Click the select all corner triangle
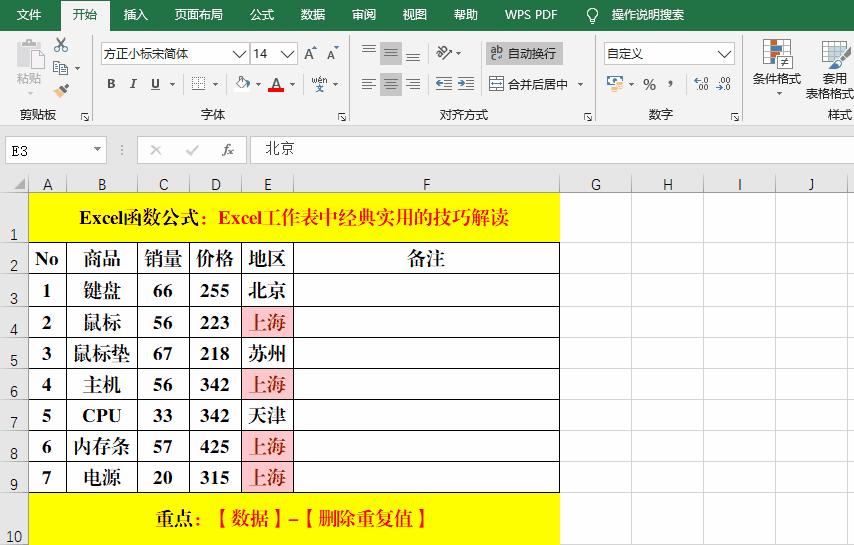The width and height of the screenshot is (854, 545). pos(19,184)
